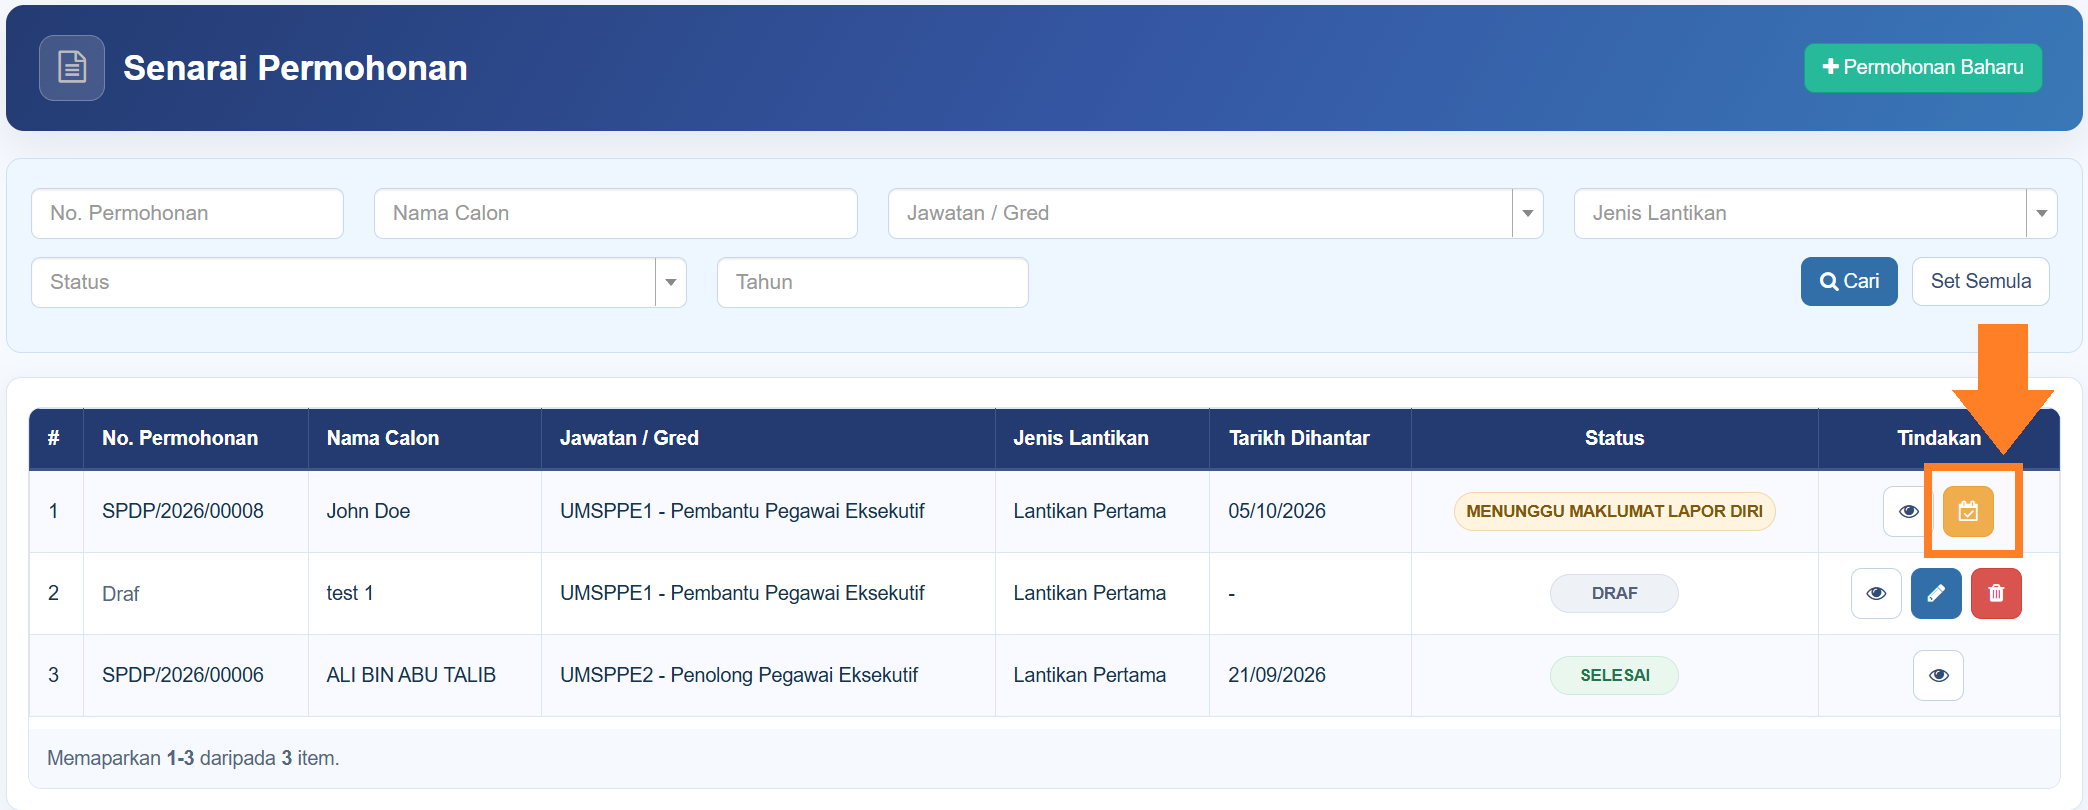The height and width of the screenshot is (810, 2088).
Task: Click the date 05/10/2026
Action: (x=1277, y=511)
